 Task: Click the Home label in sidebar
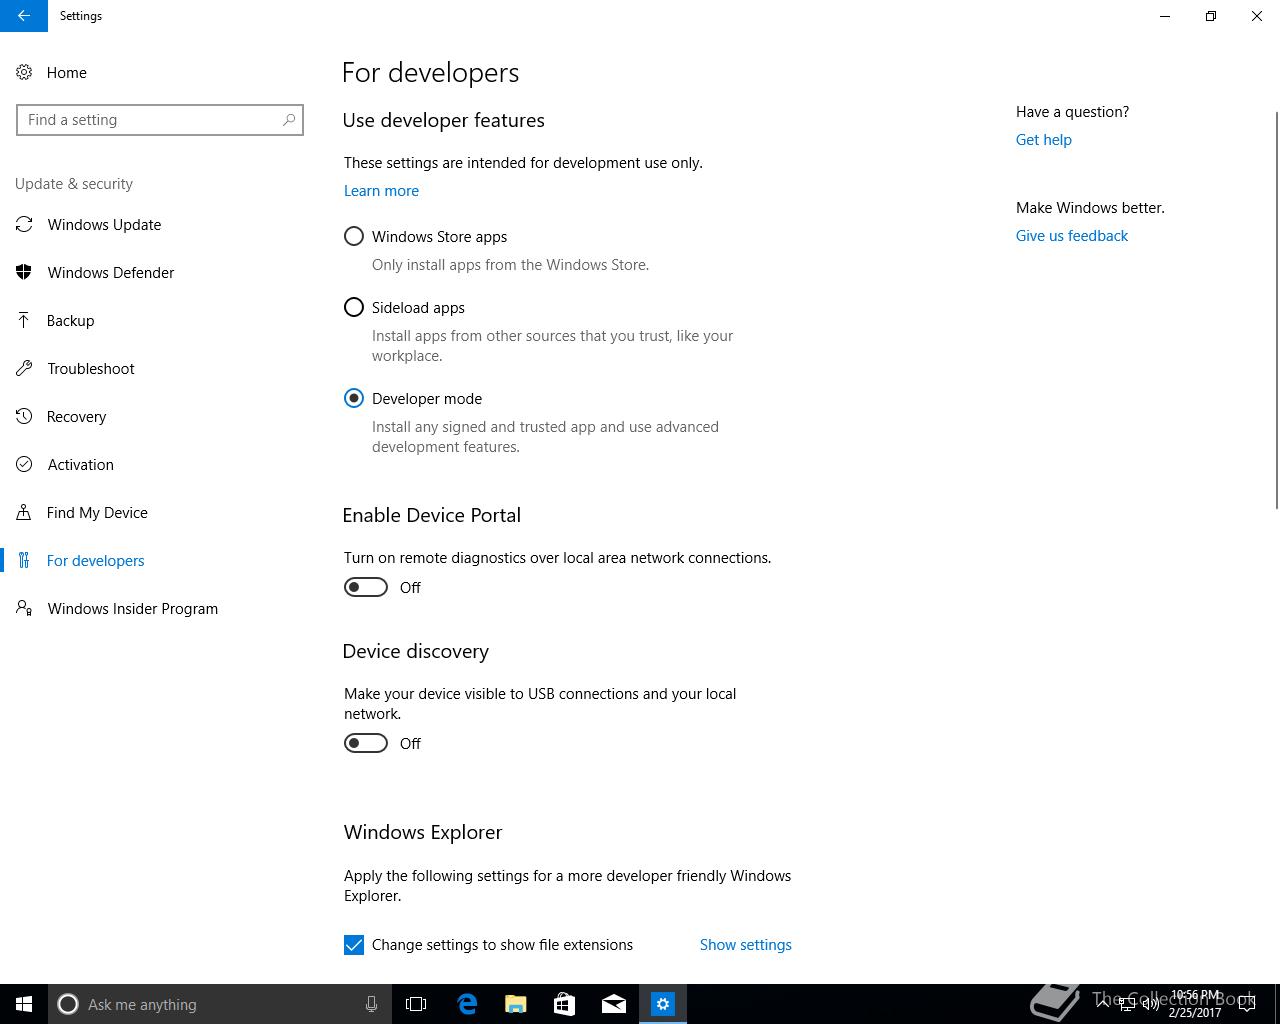pyautogui.click(x=67, y=72)
